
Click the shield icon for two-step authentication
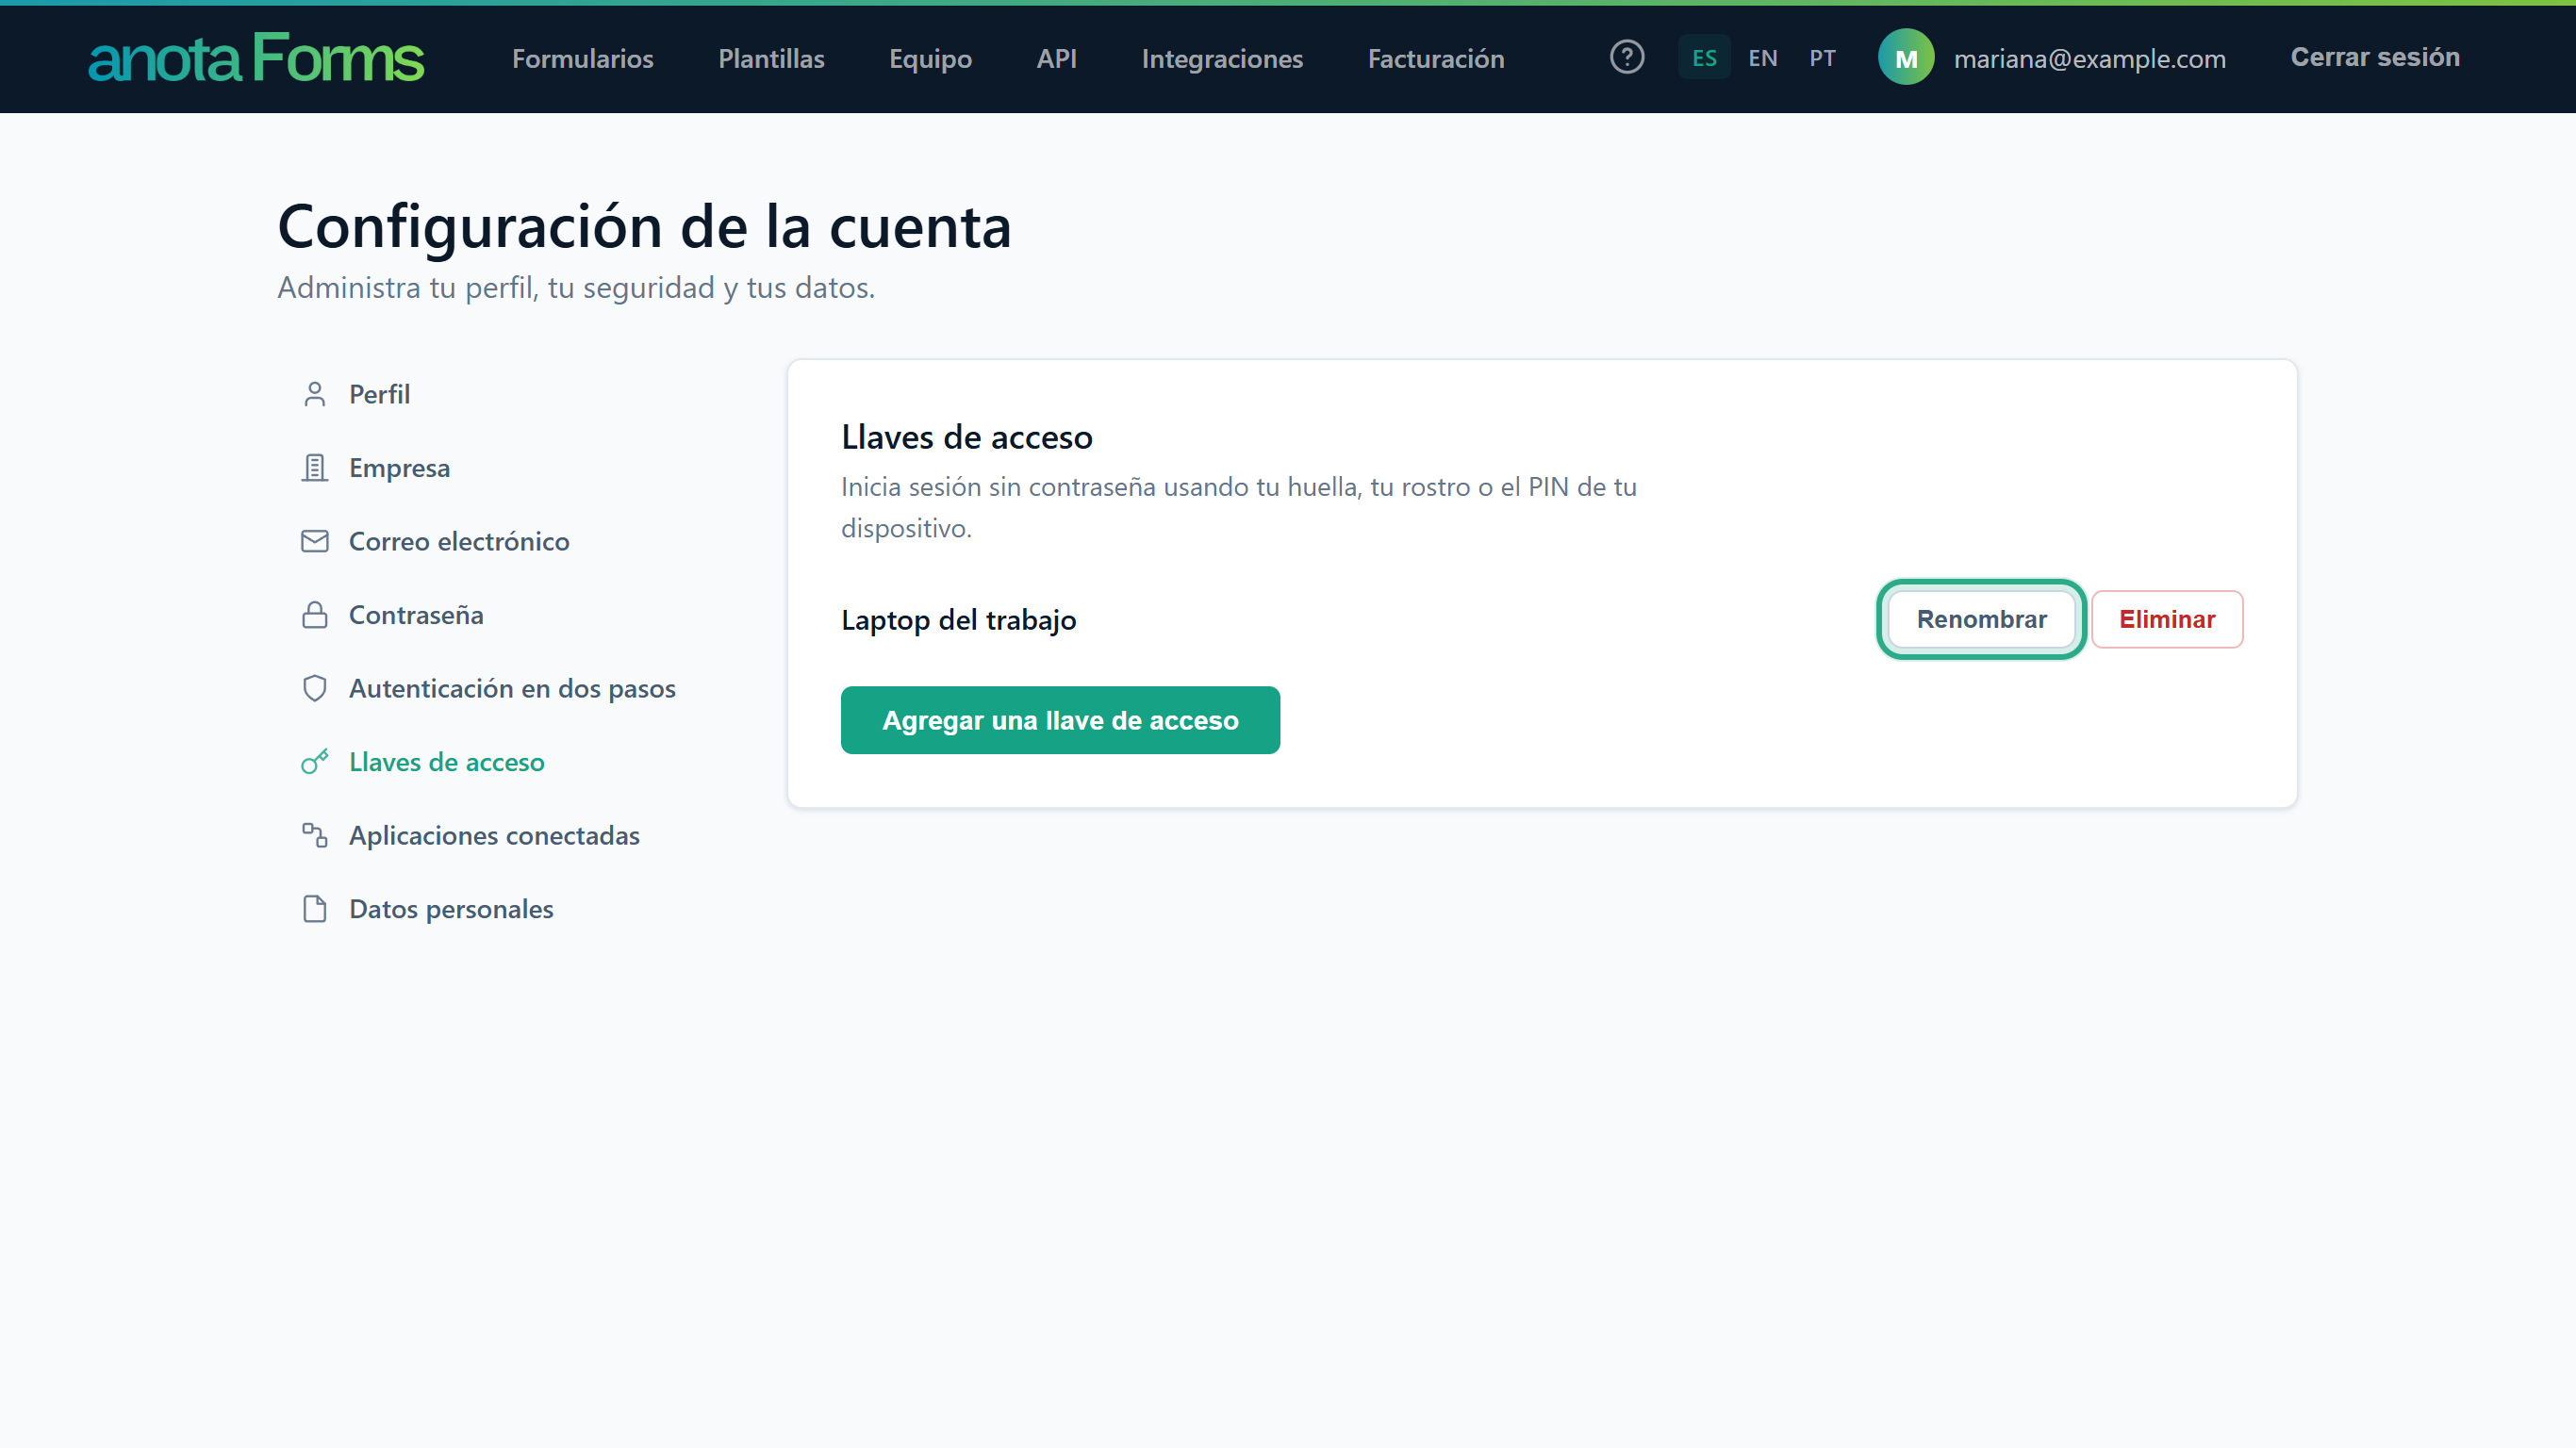point(315,688)
